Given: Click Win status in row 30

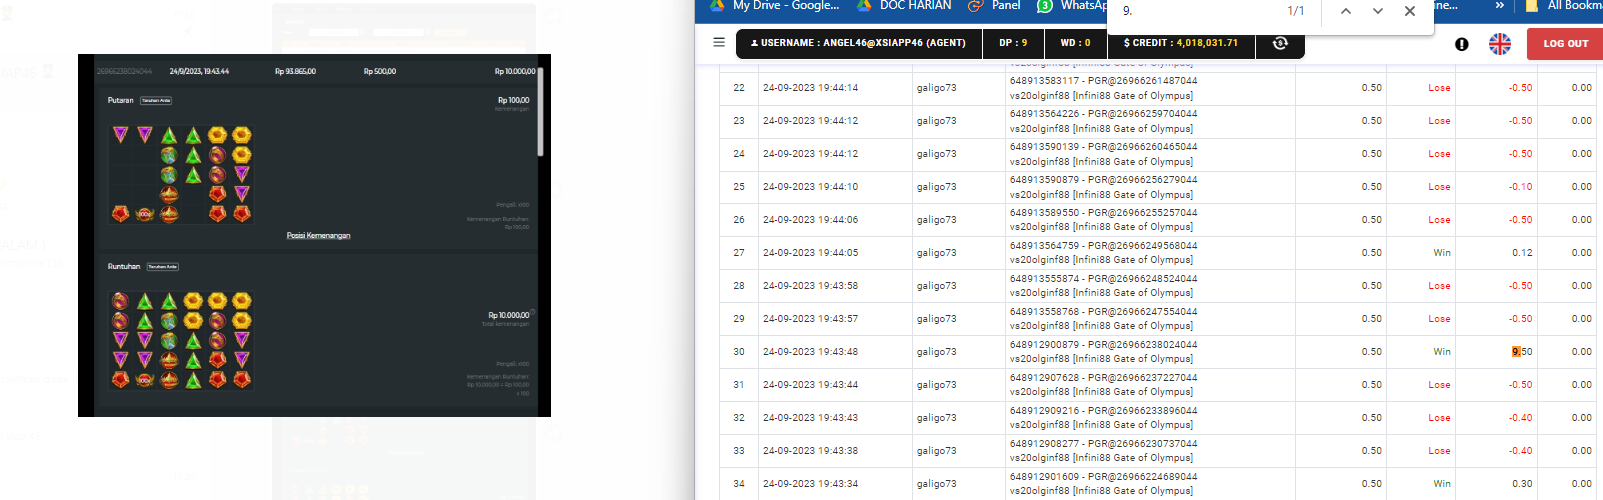Looking at the screenshot, I should tap(1442, 352).
